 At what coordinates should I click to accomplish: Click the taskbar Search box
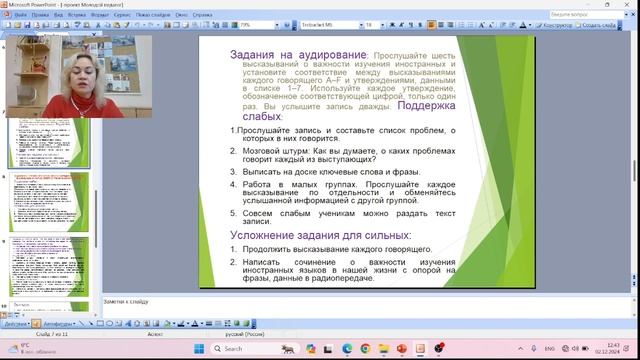tap(255, 349)
